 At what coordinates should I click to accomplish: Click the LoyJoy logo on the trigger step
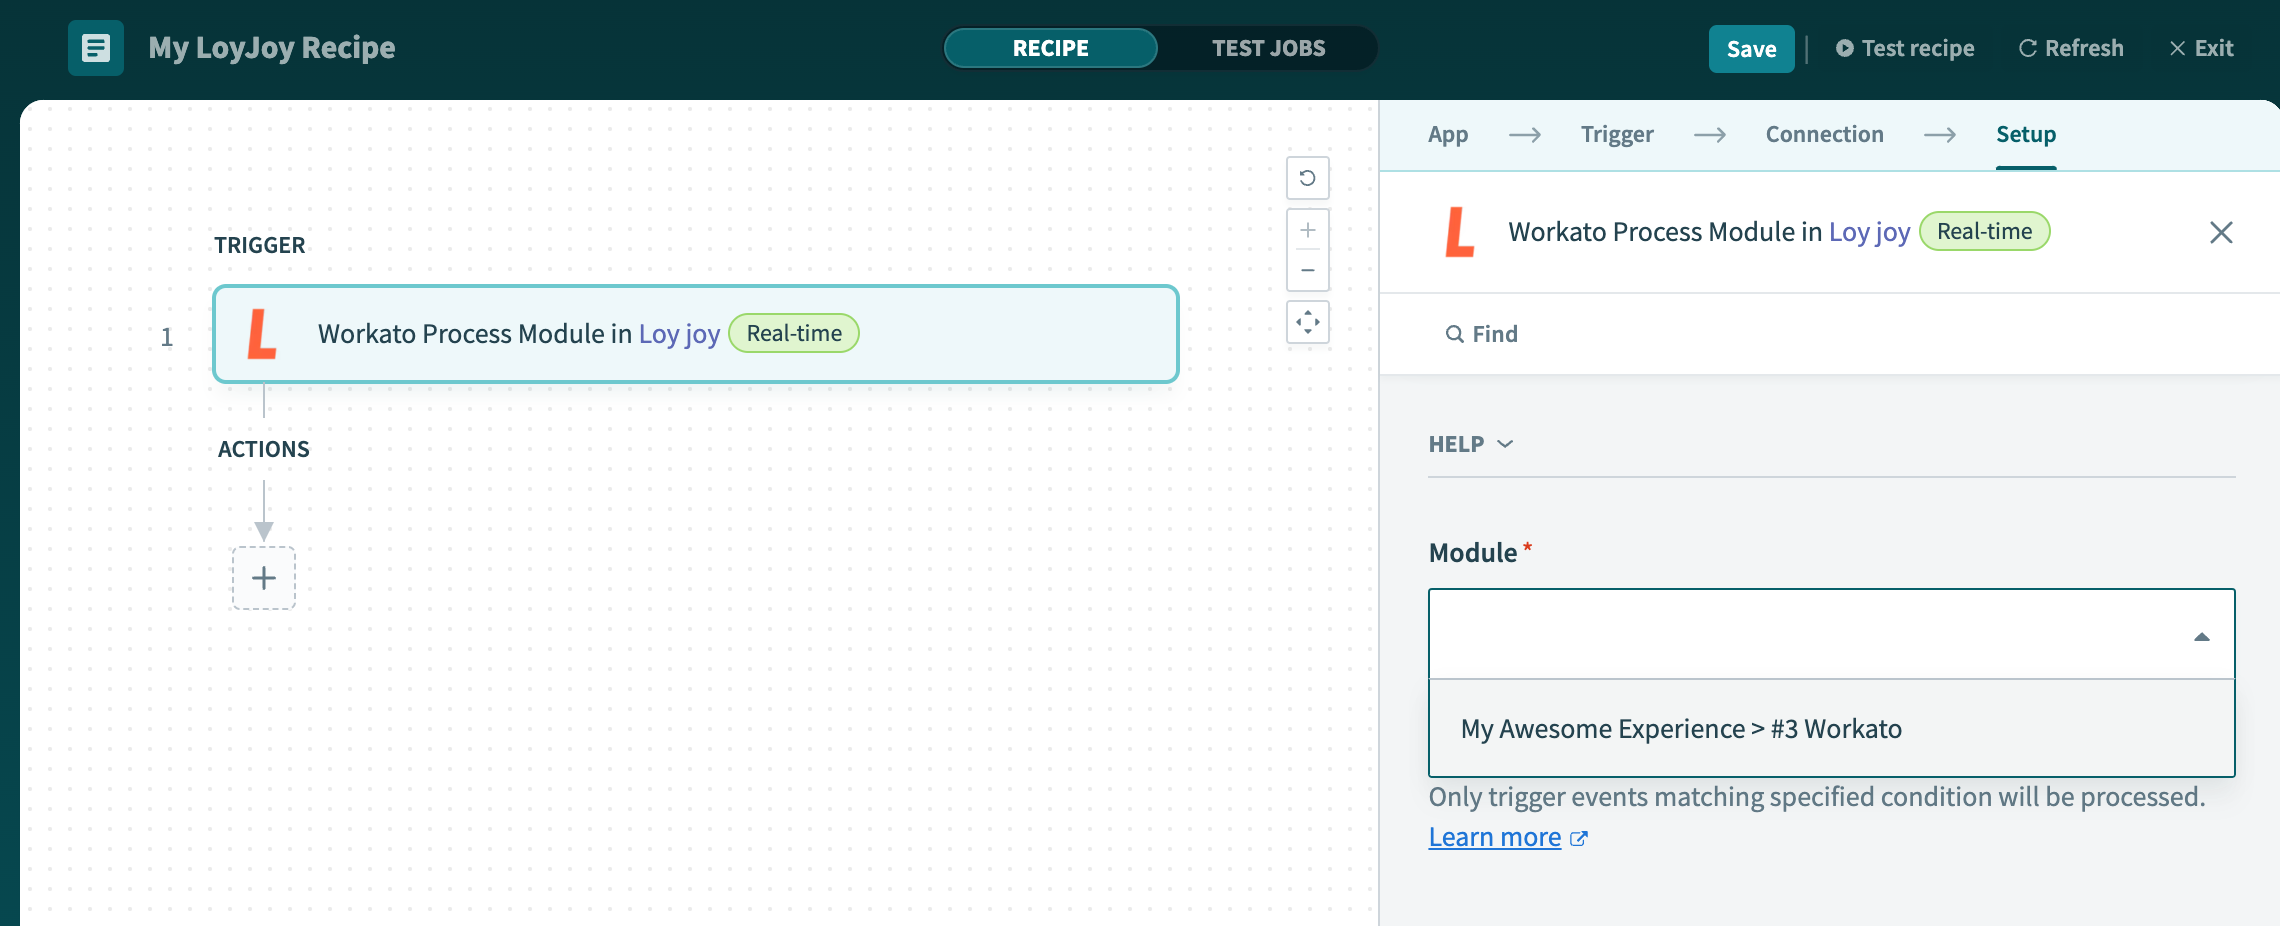(x=262, y=334)
